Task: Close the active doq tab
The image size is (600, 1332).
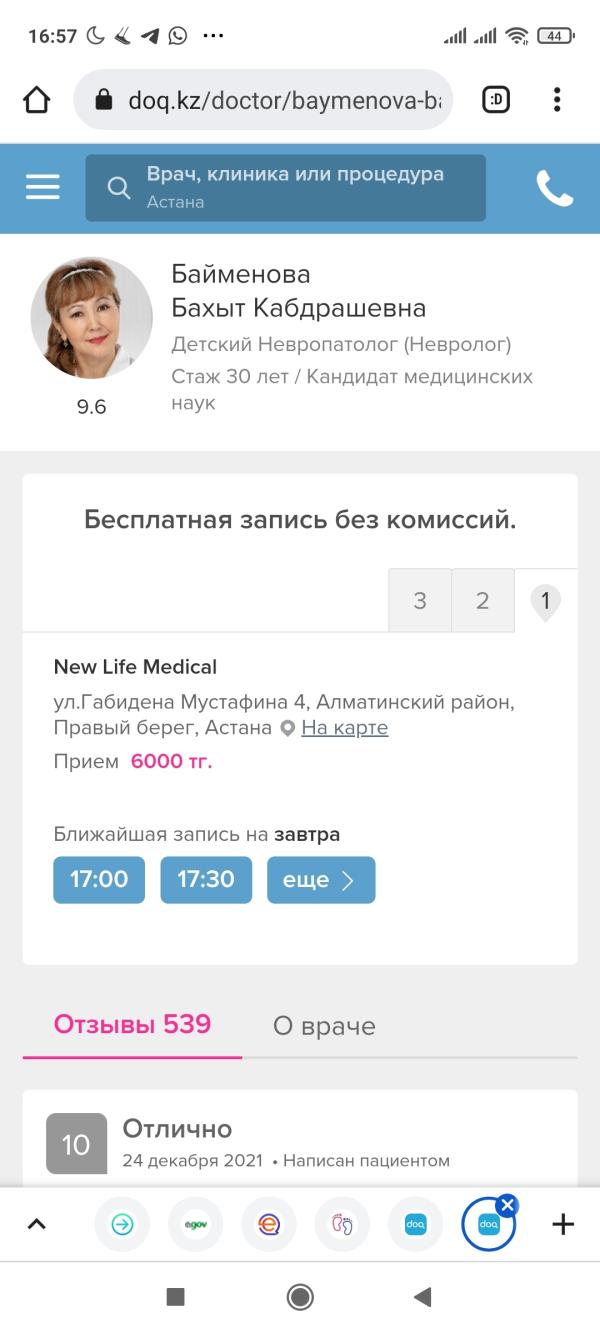Action: (507, 1205)
